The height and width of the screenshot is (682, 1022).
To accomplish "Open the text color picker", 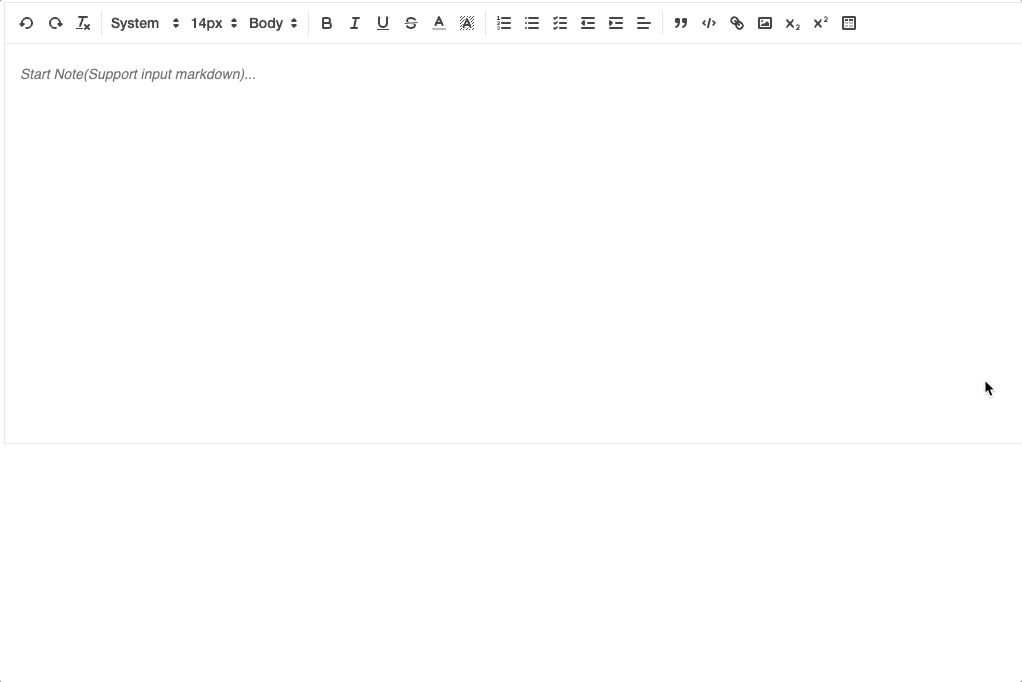I will tap(439, 23).
